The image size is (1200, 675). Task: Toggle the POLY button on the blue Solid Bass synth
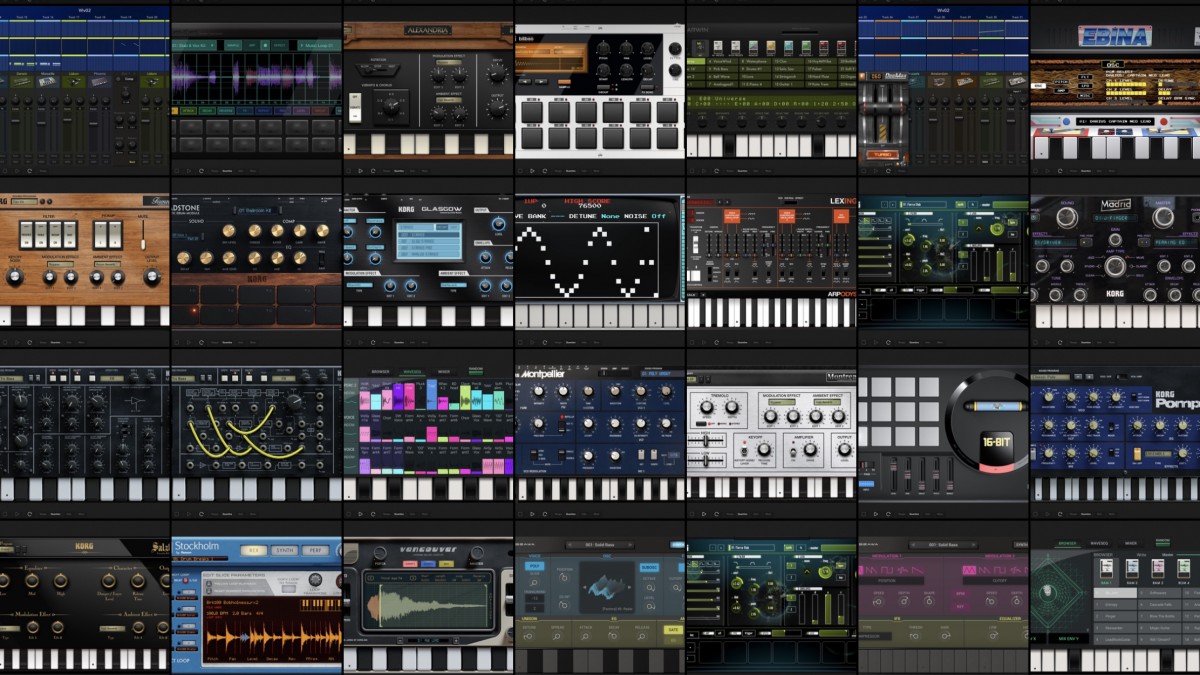tap(533, 565)
